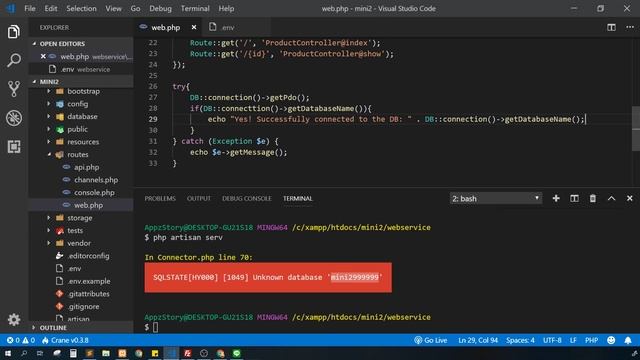Viewport: 640px width, 360px height.
Task: Open Windows Start button
Action: click(x=8, y=353)
